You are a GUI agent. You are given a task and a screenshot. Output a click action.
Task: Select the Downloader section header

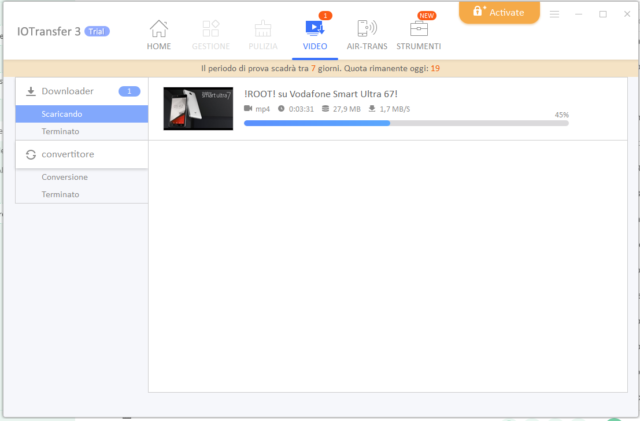[82, 91]
